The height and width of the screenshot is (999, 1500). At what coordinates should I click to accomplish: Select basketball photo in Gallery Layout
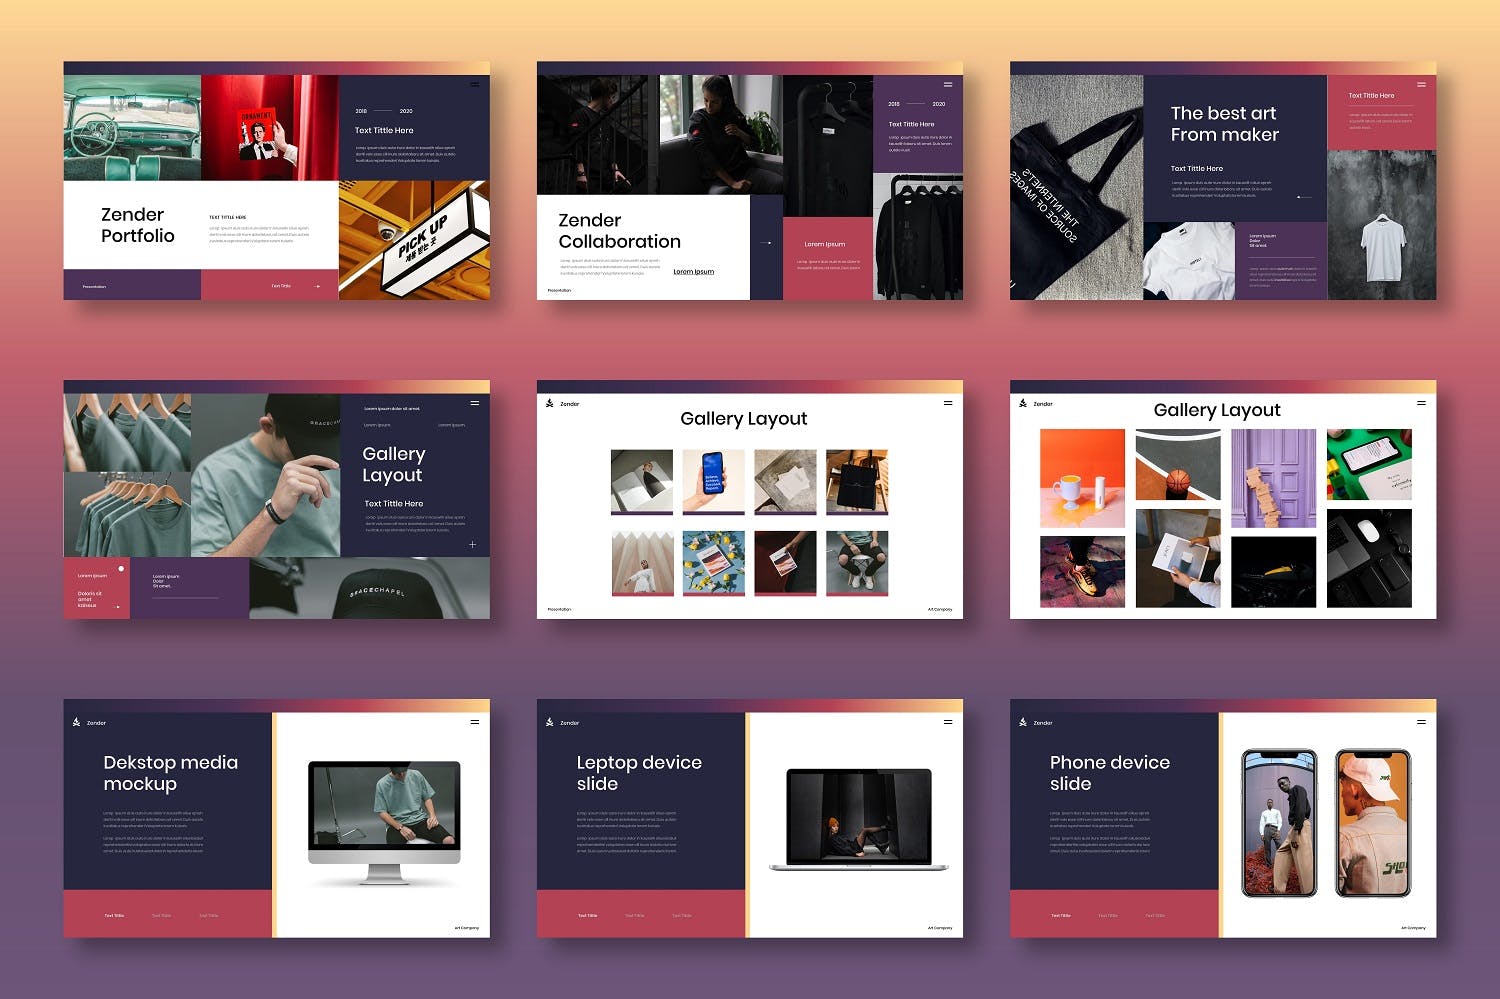click(1178, 466)
